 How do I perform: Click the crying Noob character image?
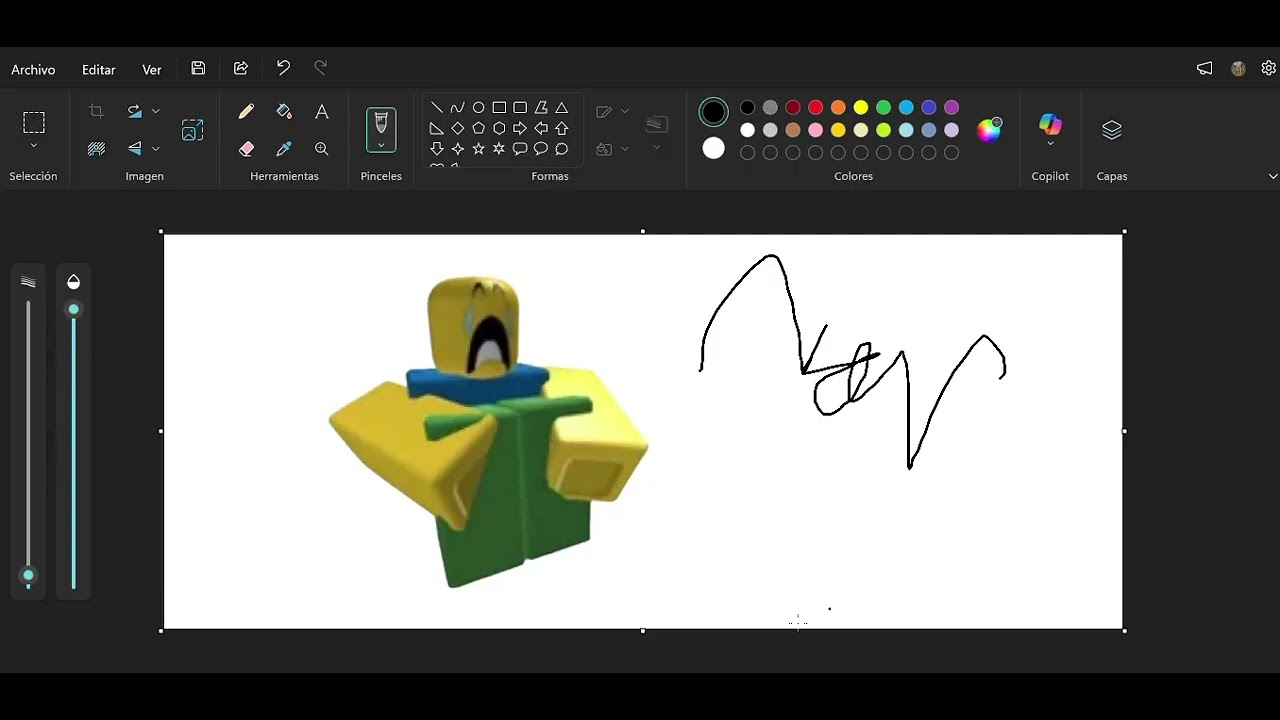(489, 432)
